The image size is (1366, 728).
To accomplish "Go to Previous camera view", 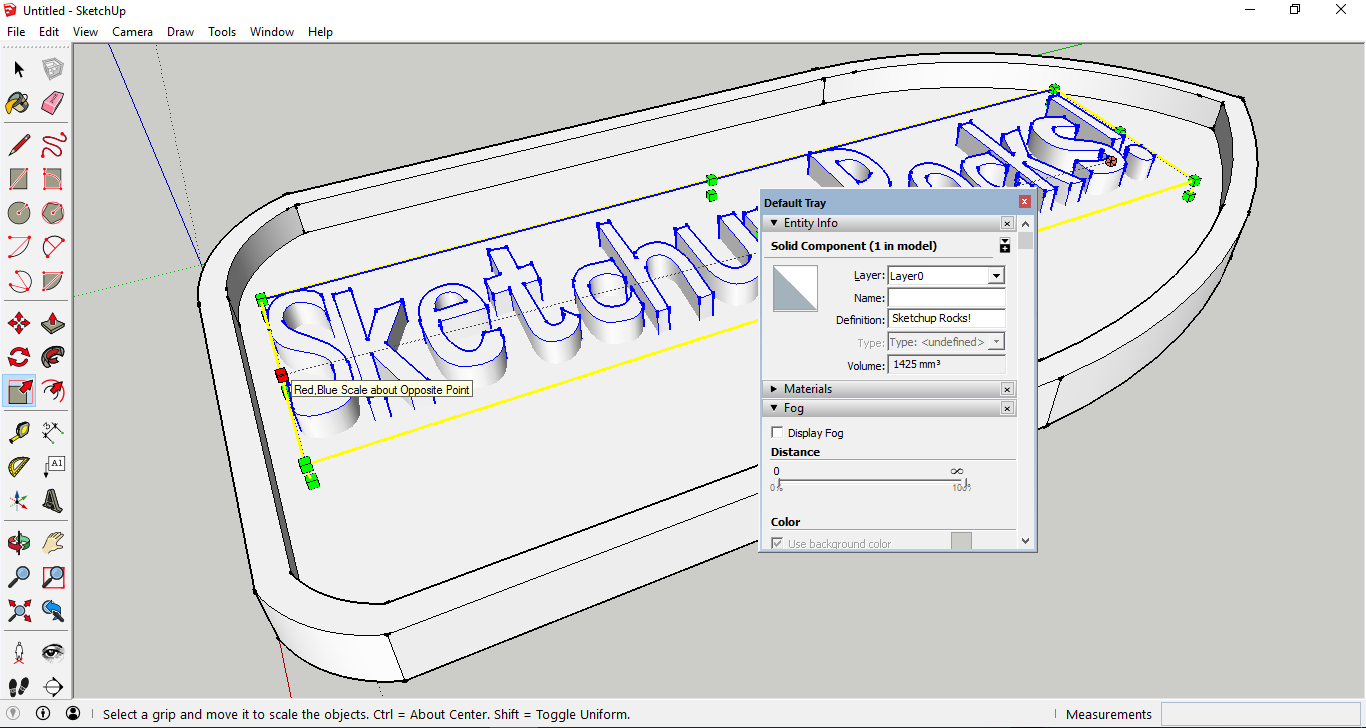I will tap(53, 611).
